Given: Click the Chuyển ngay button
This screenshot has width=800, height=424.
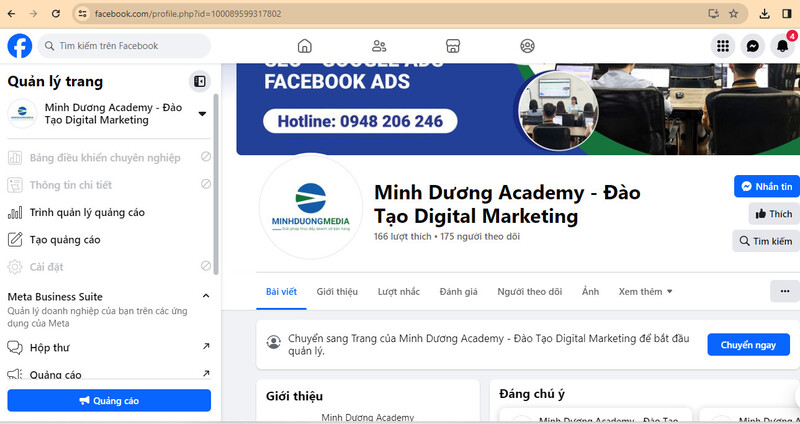Looking at the screenshot, I should point(748,345).
